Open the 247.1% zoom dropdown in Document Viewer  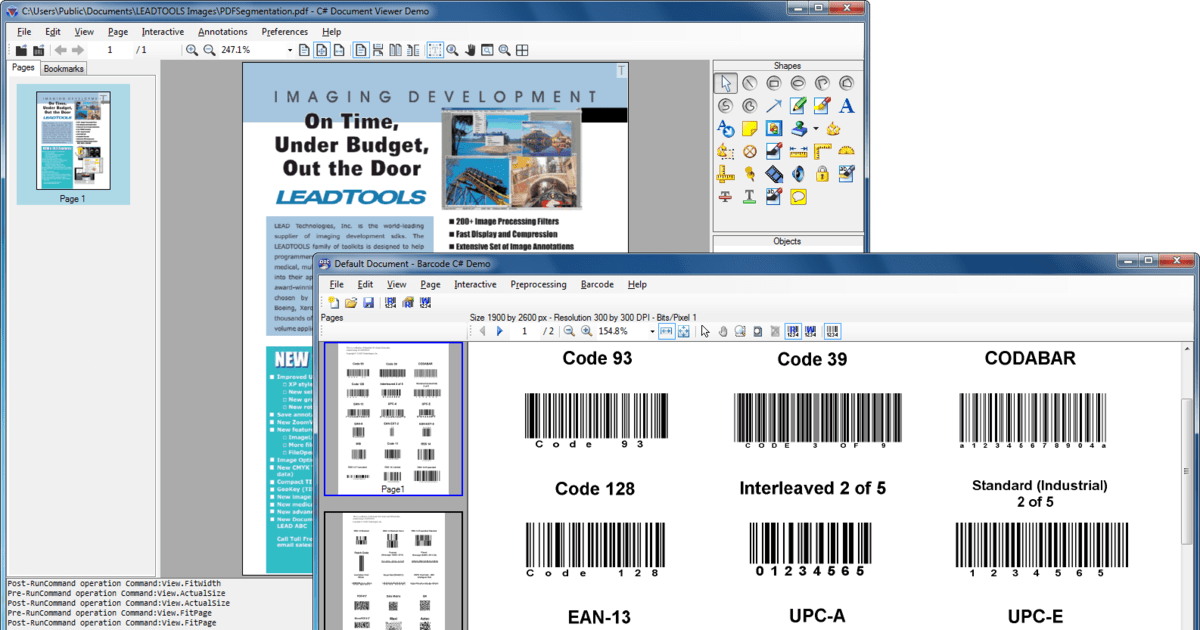(290, 49)
